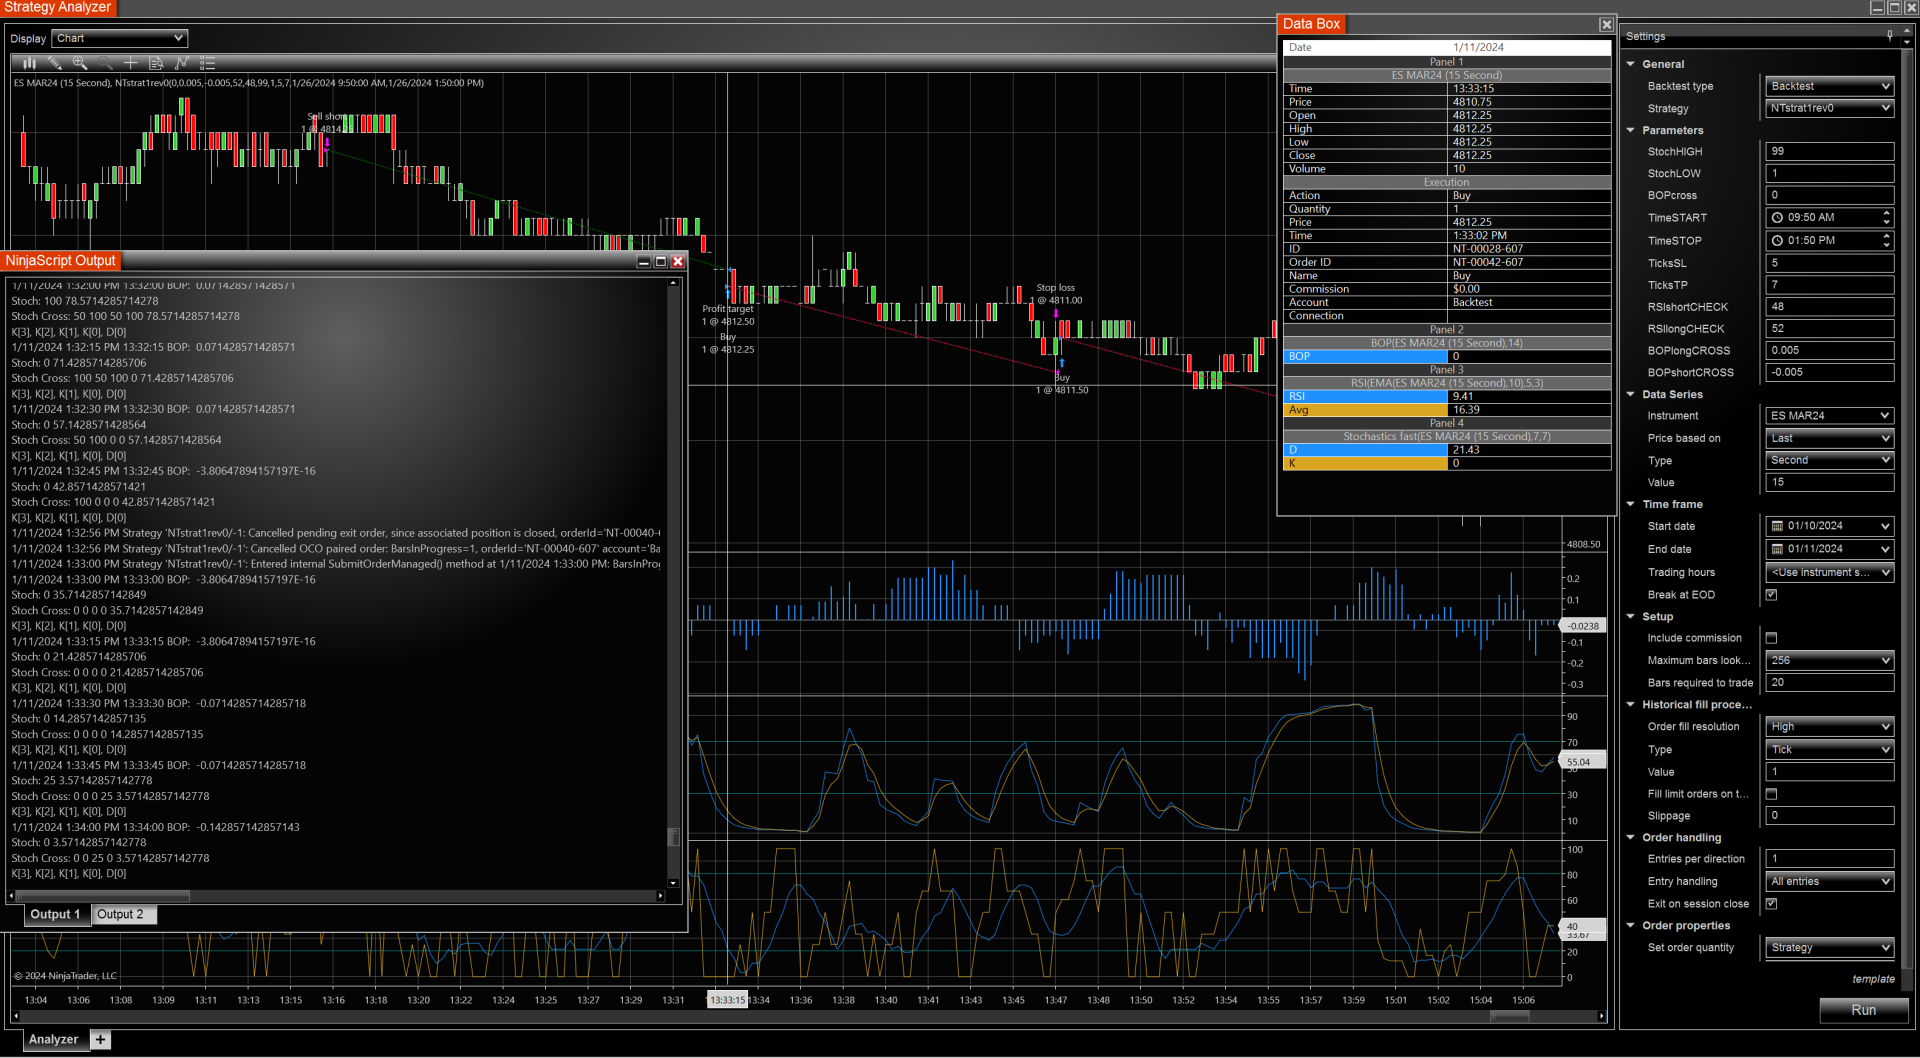Minimize the Strategy Analyzer window
This screenshot has width=1920, height=1058.
[1877, 7]
